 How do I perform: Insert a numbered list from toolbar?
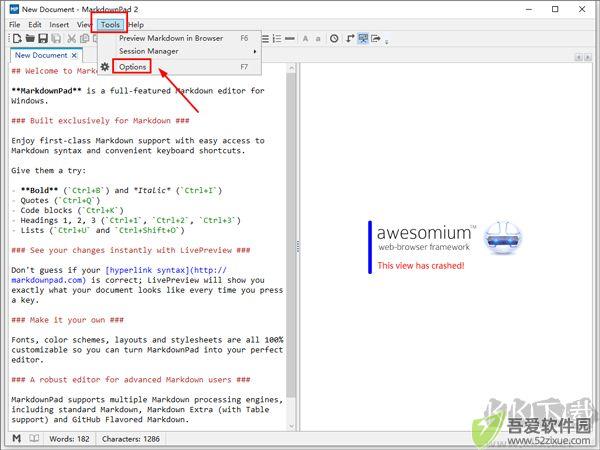click(277, 39)
